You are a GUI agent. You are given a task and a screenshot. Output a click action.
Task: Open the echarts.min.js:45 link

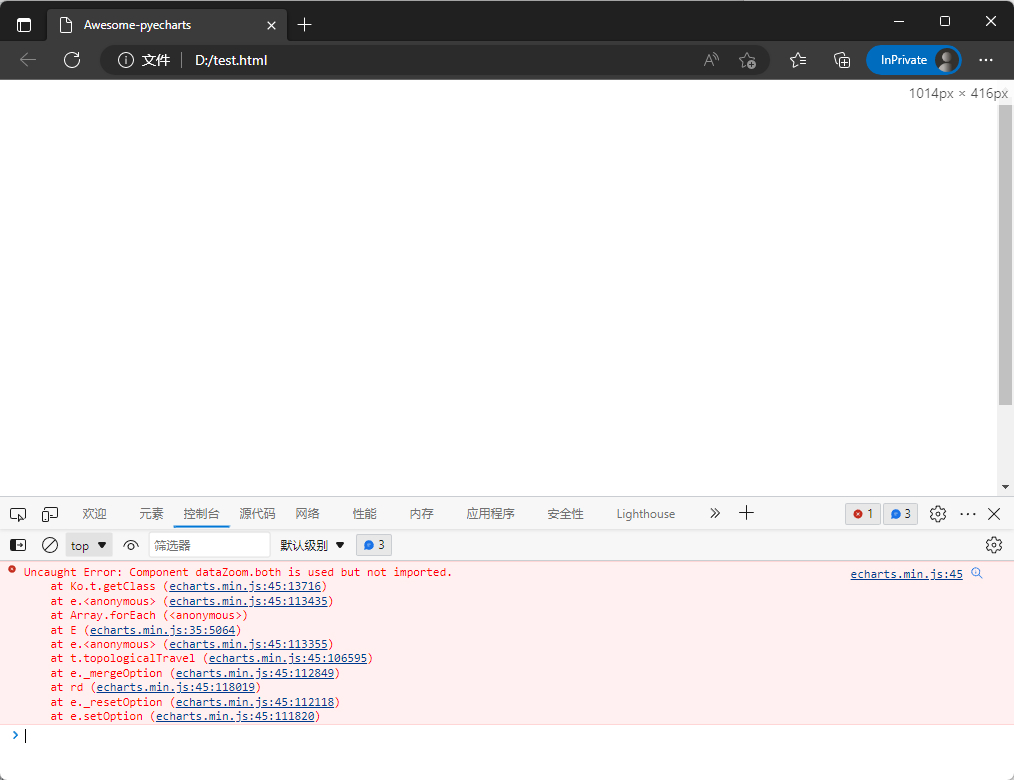point(906,573)
